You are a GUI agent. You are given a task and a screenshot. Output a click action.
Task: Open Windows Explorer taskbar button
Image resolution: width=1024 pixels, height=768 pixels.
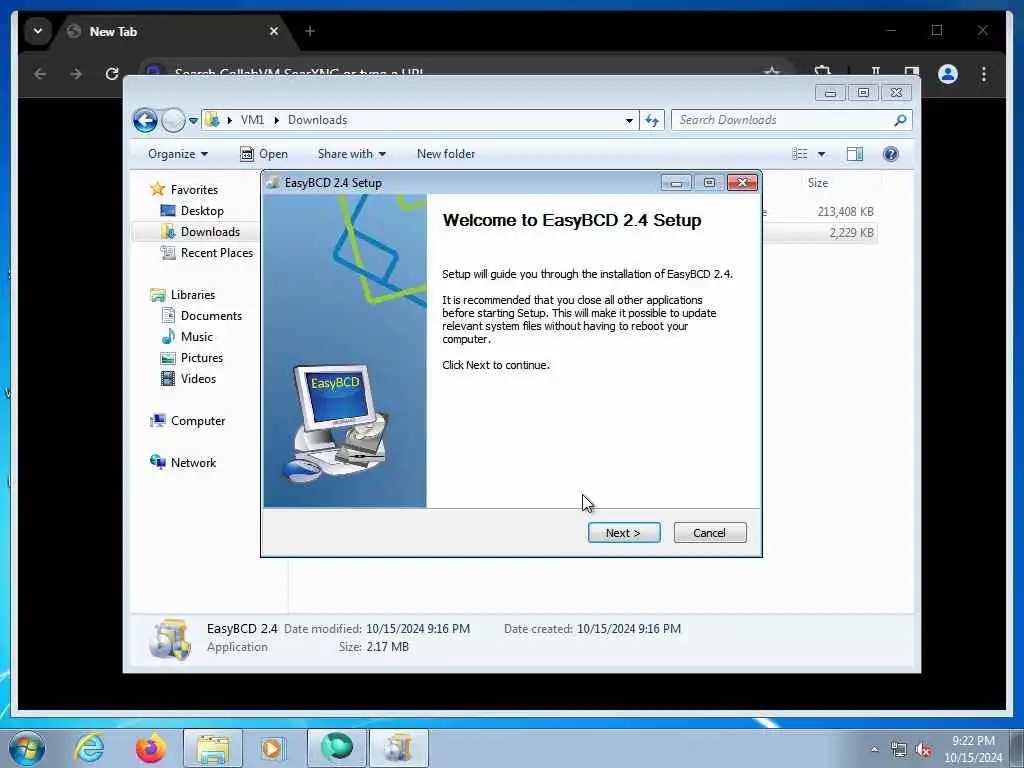point(212,748)
